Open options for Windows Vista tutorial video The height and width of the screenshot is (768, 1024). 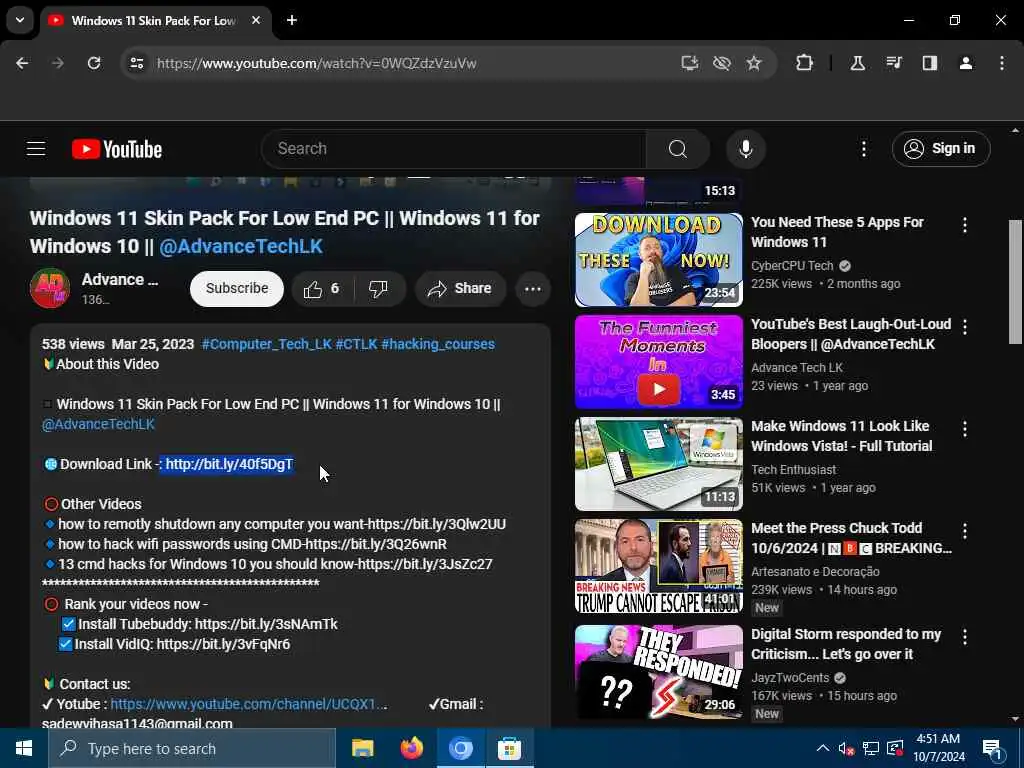965,429
